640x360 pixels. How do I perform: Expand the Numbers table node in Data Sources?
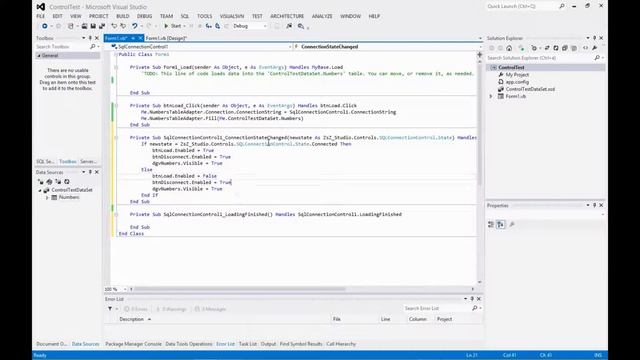click(47, 198)
